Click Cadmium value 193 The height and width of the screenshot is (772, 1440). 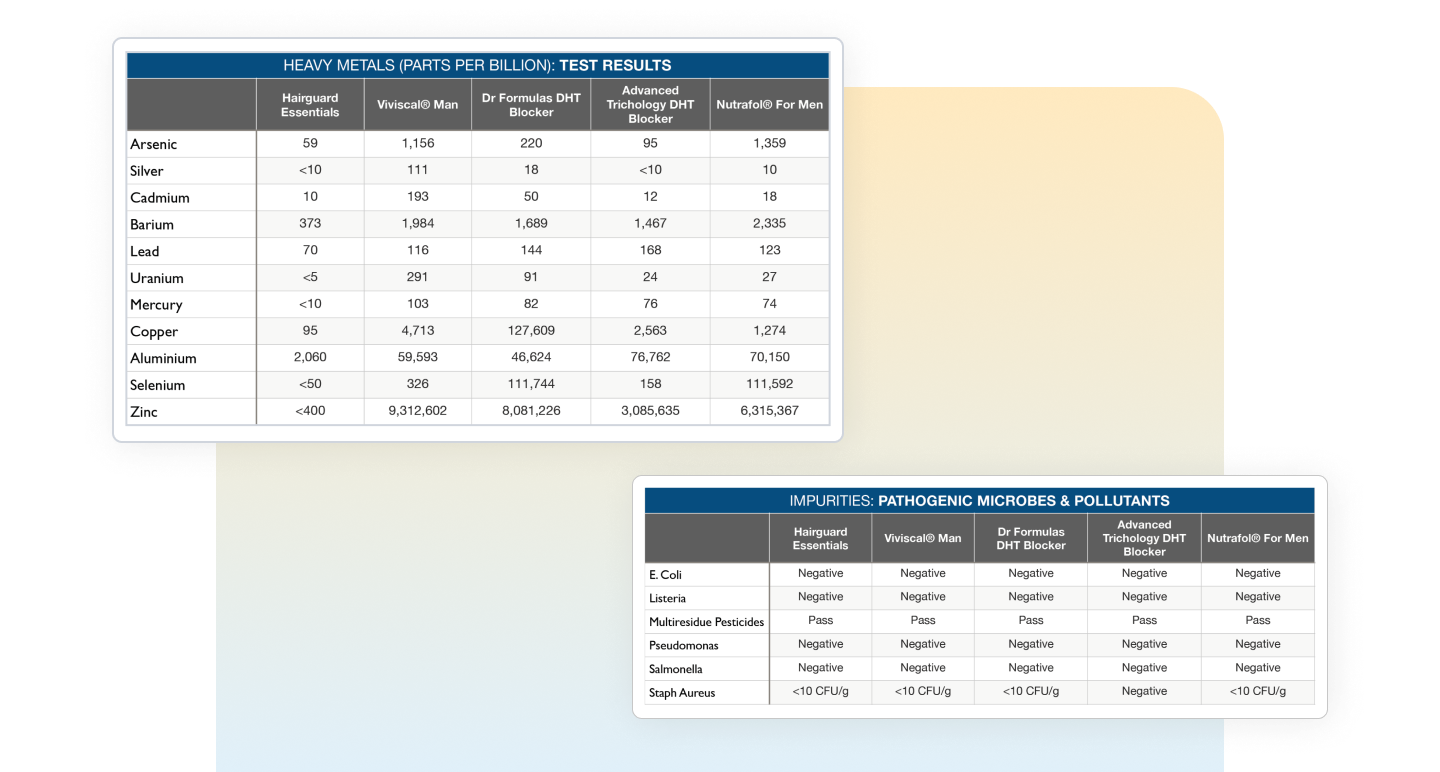click(x=418, y=196)
